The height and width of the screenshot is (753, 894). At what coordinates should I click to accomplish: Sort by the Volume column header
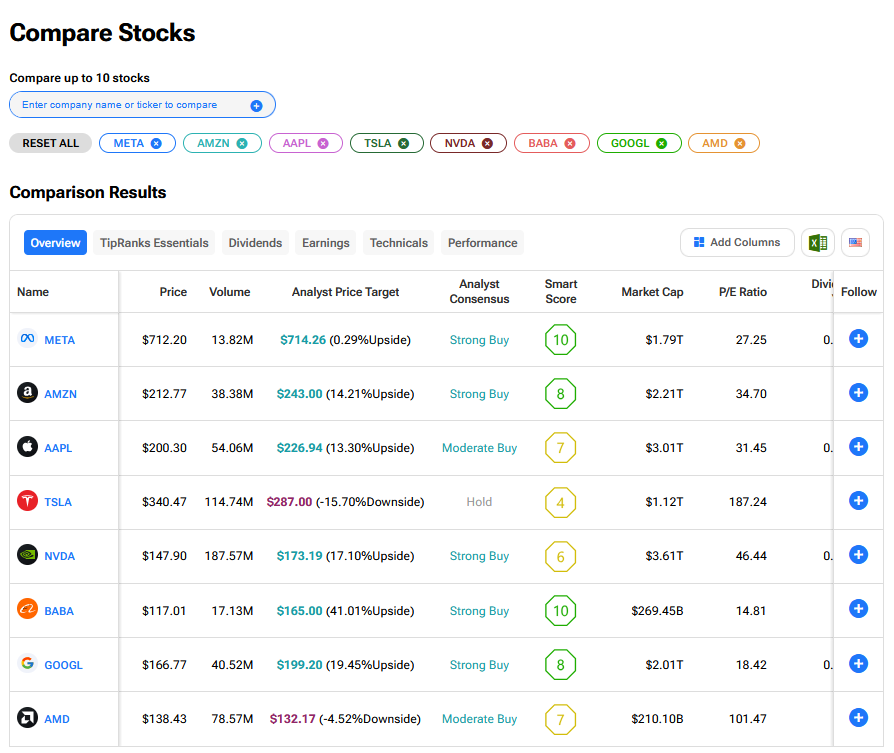click(230, 292)
